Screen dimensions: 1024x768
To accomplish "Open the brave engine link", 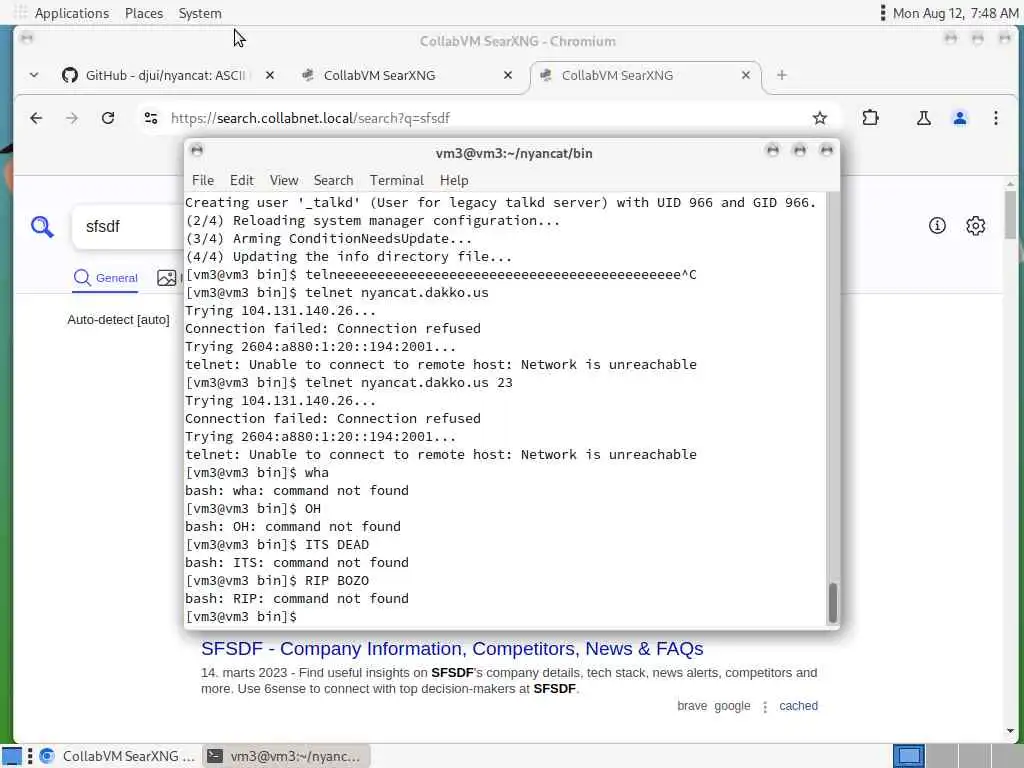I will [692, 706].
